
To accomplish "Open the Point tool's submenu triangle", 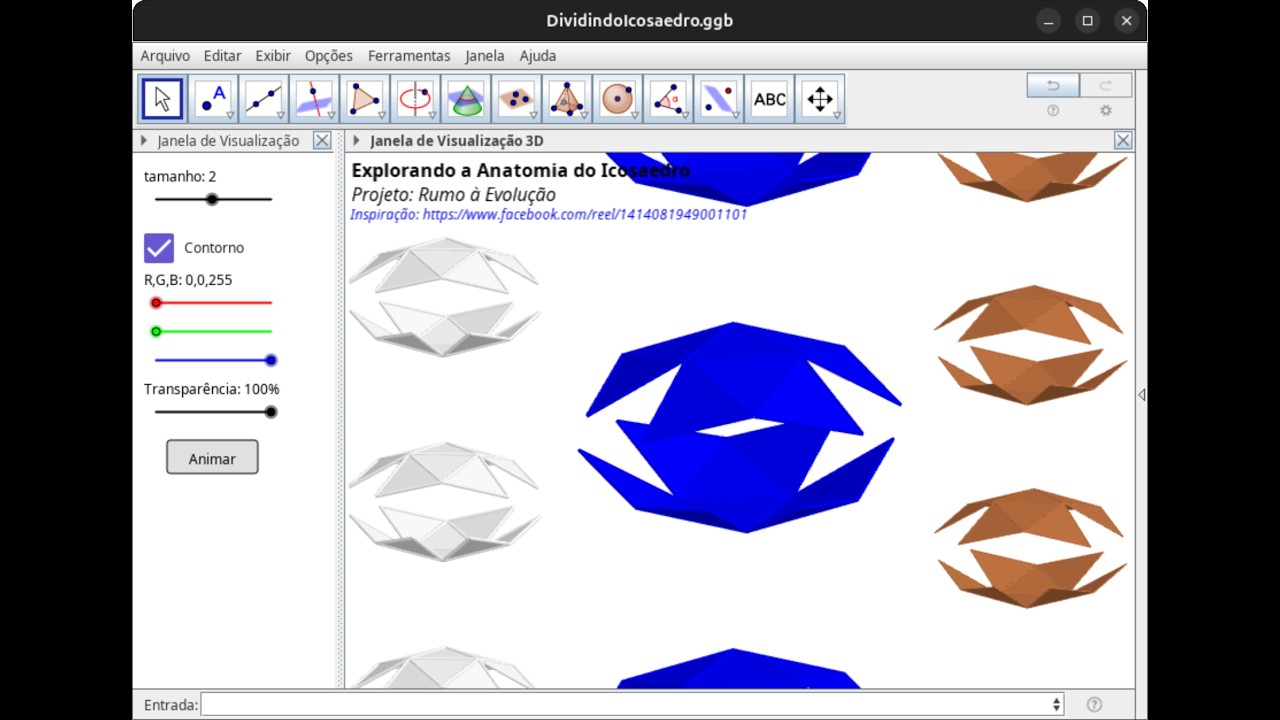I will (230, 115).
